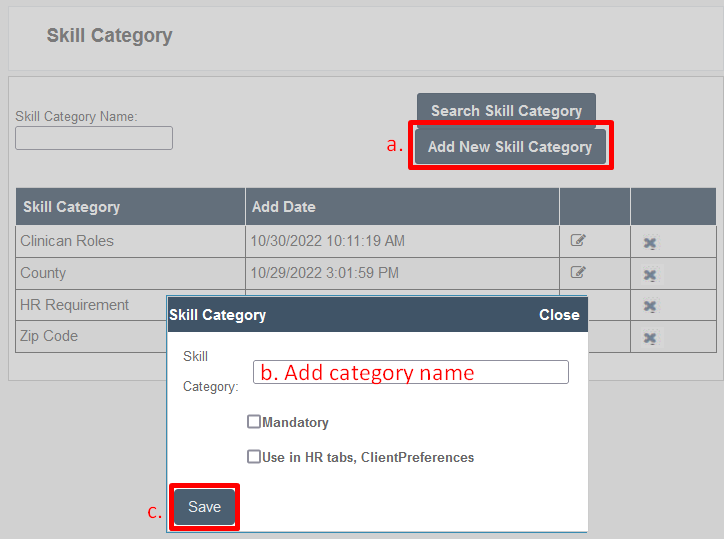Click the edit icon for County row
Screen dimensions: 724x539
click(578, 272)
